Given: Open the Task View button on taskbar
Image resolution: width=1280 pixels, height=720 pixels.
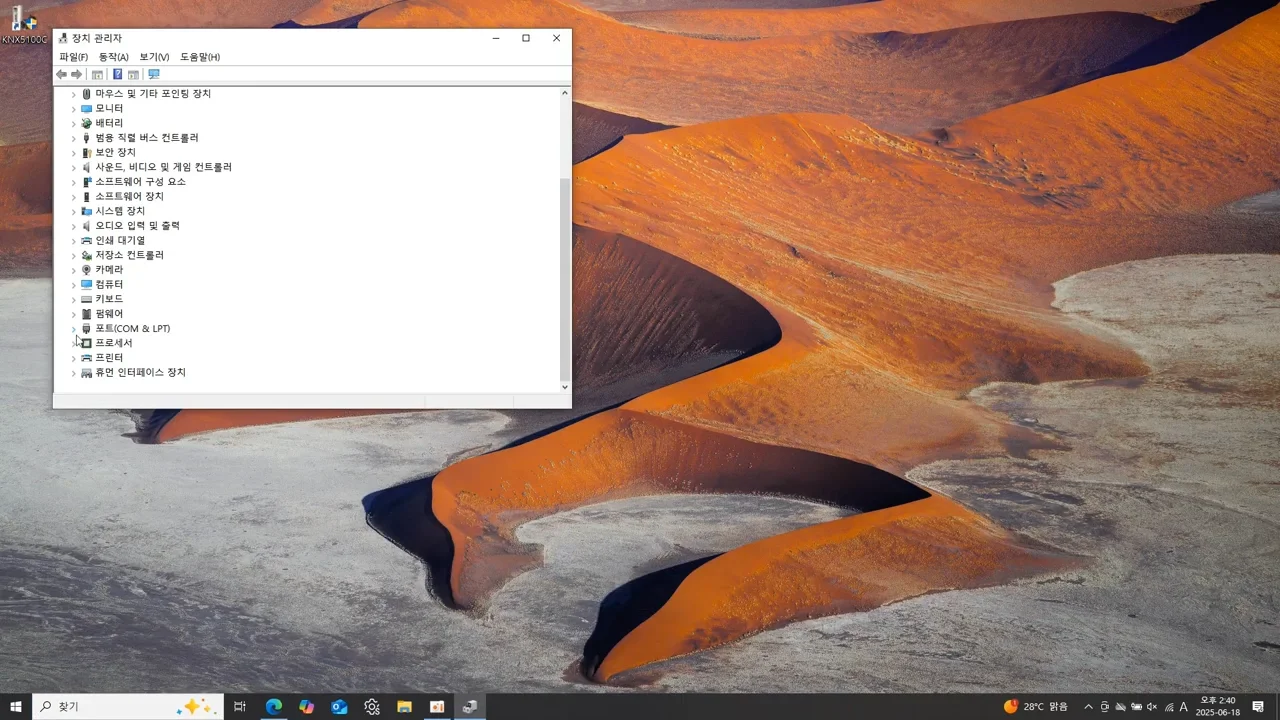Looking at the screenshot, I should pos(240,707).
